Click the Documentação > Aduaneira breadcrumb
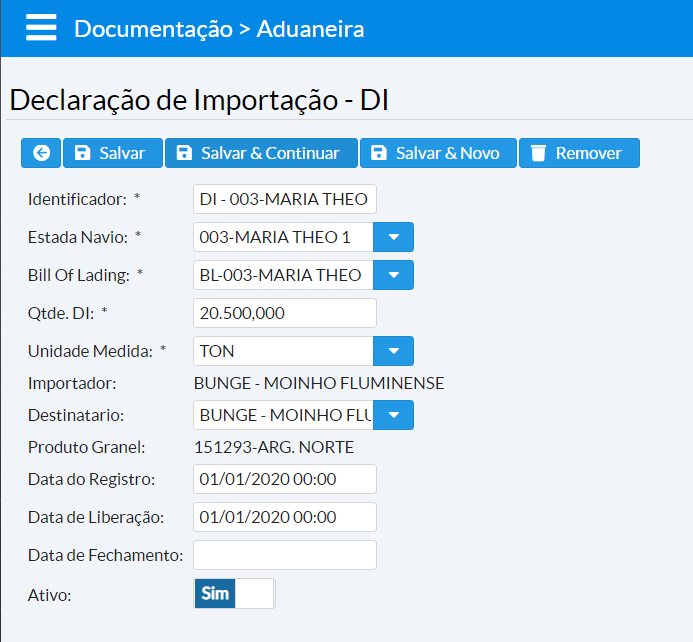Screen dimensions: 693x642 [219, 29]
